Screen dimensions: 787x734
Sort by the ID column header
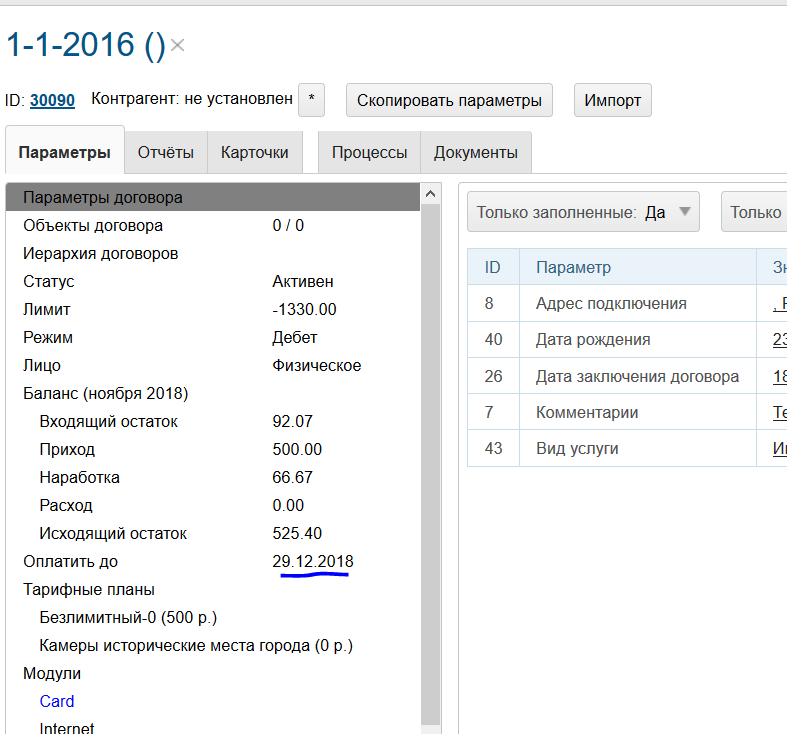tap(492, 267)
